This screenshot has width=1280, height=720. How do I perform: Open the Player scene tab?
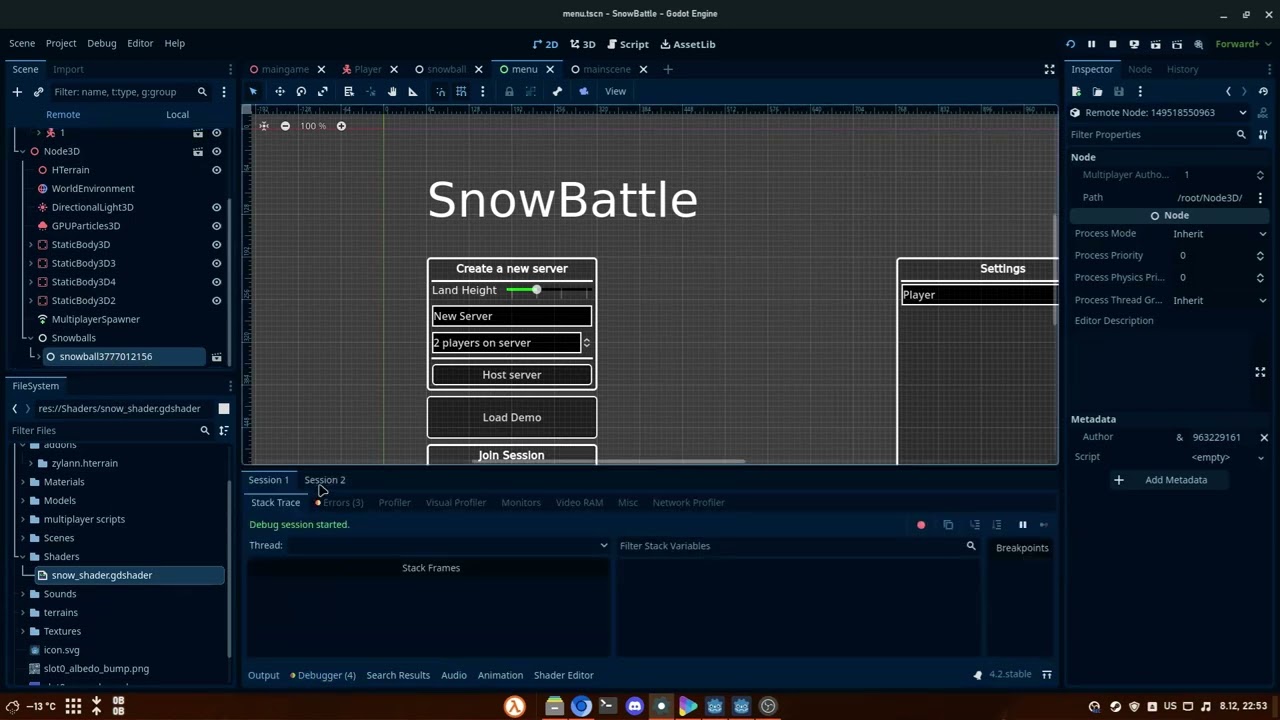(367, 69)
